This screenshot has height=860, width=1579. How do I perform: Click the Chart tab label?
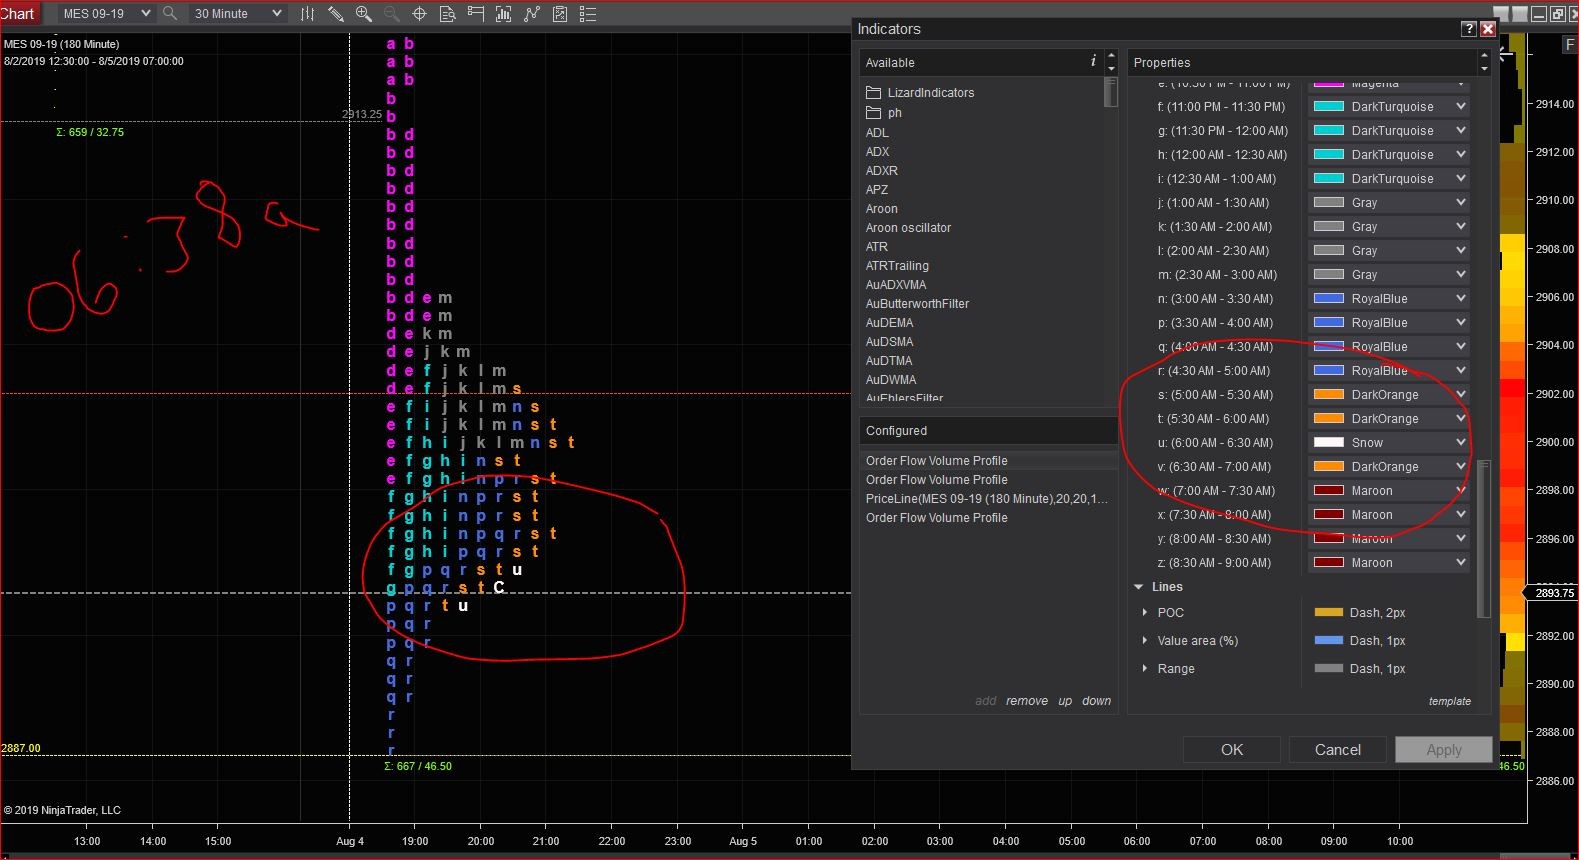[x=18, y=14]
